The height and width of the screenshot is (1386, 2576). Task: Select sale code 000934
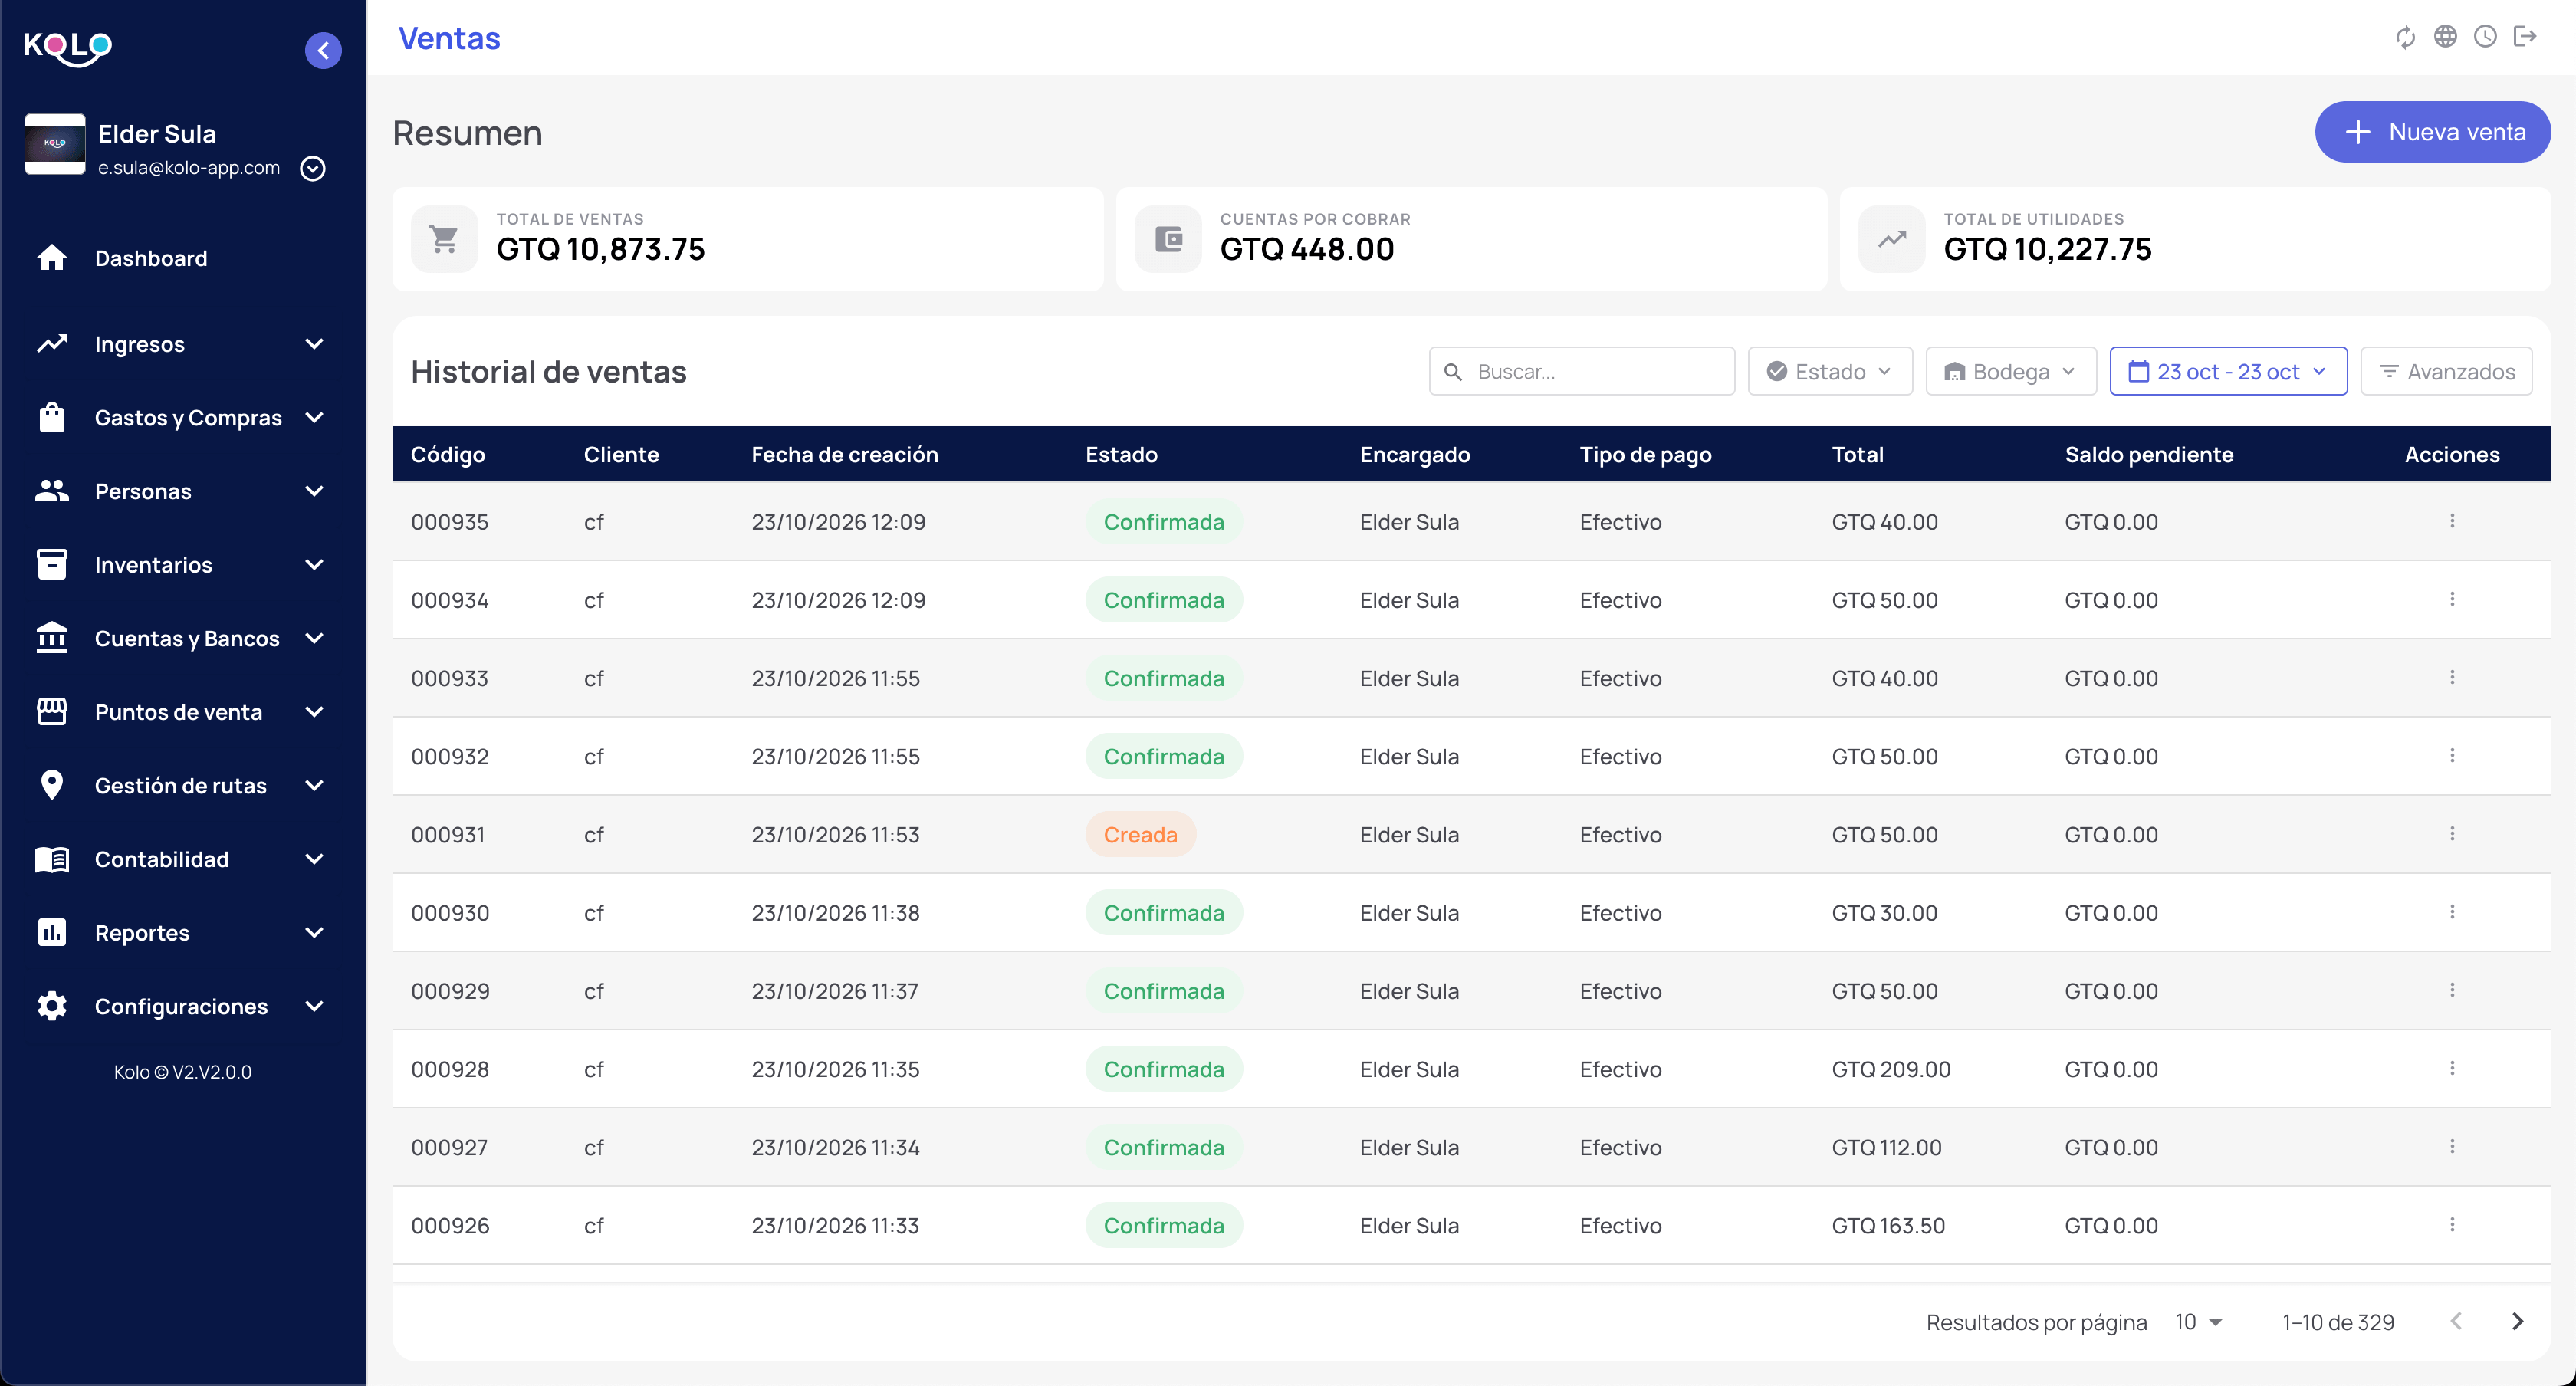point(450,599)
